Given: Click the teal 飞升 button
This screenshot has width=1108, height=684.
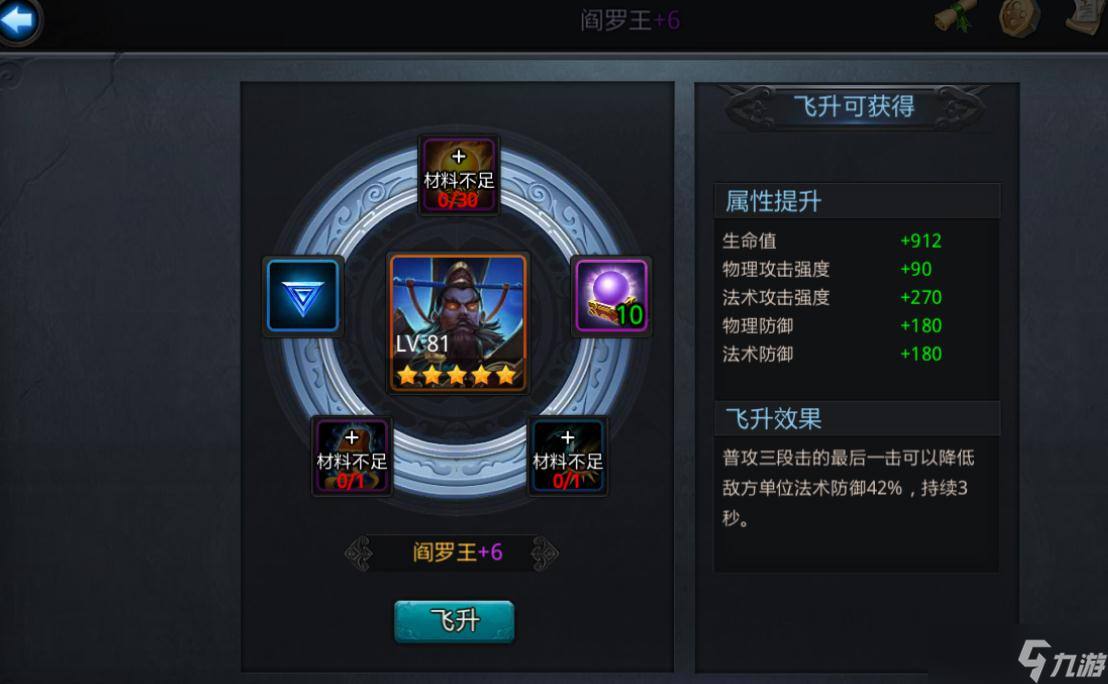Looking at the screenshot, I should coord(454,621).
